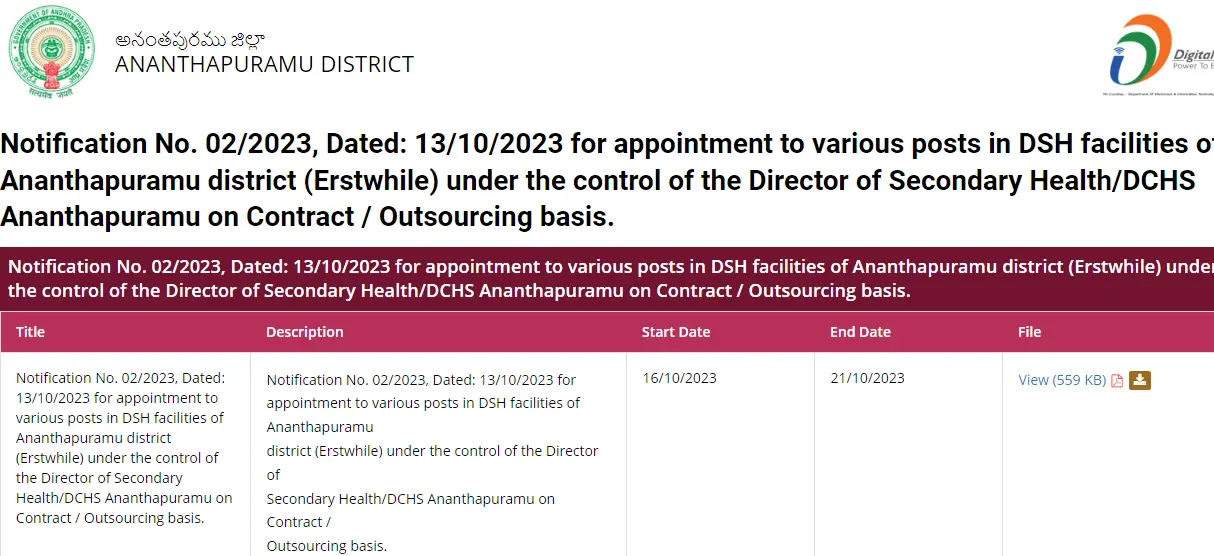
Task: Click the maroon table caption banner
Action: coord(607,279)
